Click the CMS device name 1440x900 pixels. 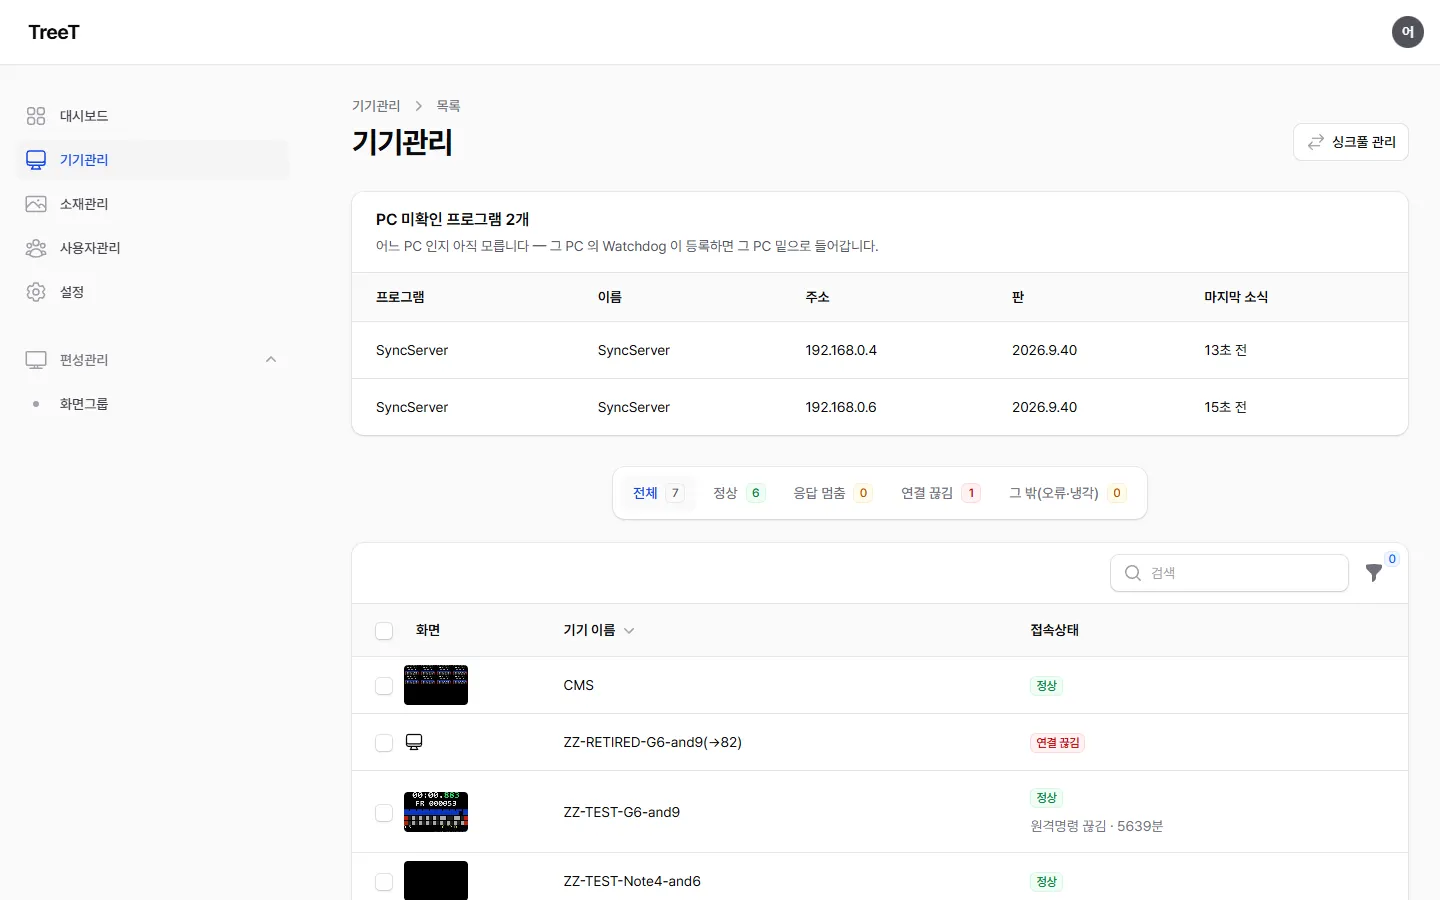[x=579, y=685]
